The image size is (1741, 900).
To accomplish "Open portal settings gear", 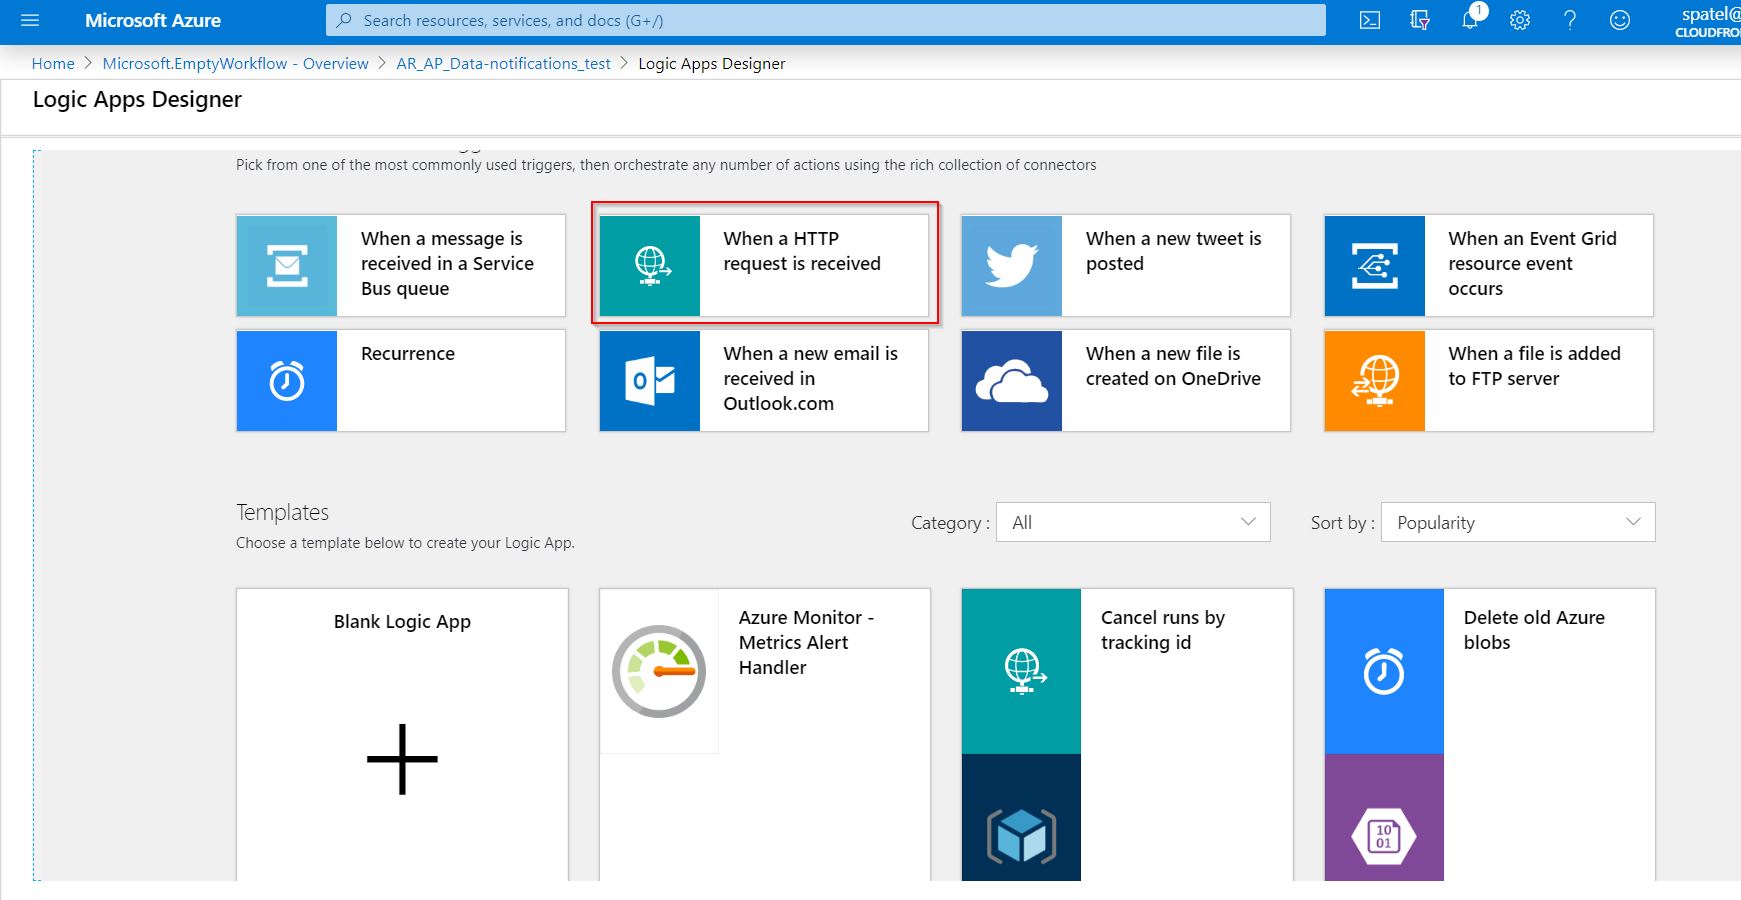I will (1520, 20).
